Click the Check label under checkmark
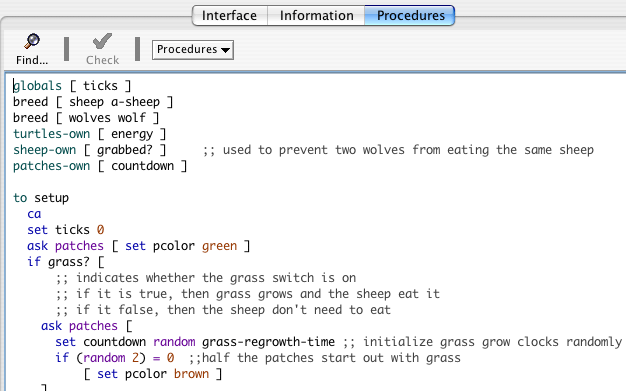The image size is (626, 391). click(x=103, y=60)
